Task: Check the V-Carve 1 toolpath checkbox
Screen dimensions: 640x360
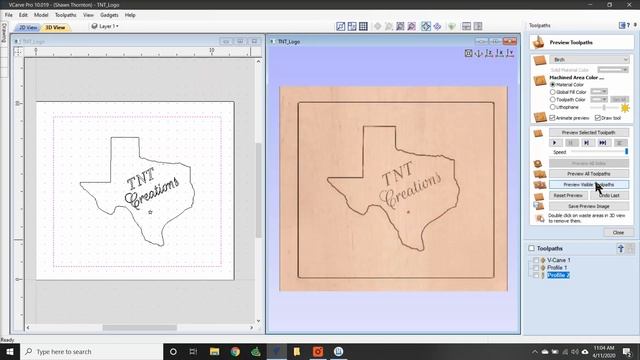Action: 536,260
